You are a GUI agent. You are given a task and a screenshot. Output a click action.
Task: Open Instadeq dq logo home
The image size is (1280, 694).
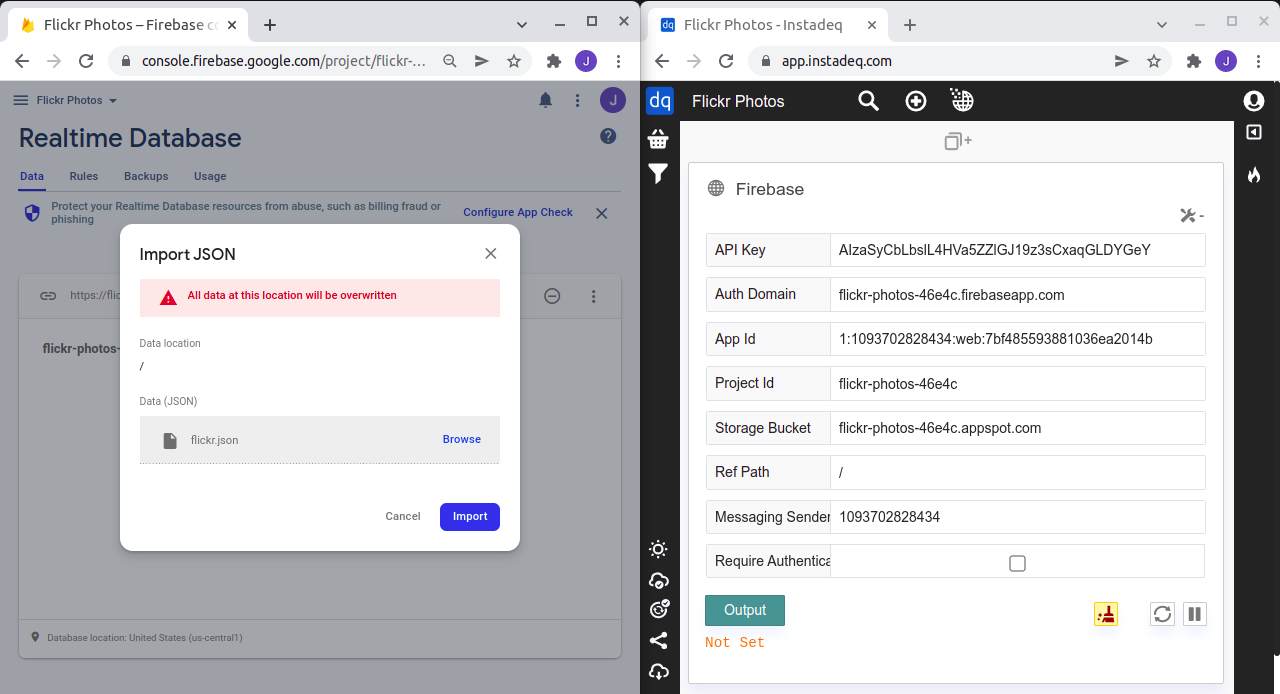[660, 101]
